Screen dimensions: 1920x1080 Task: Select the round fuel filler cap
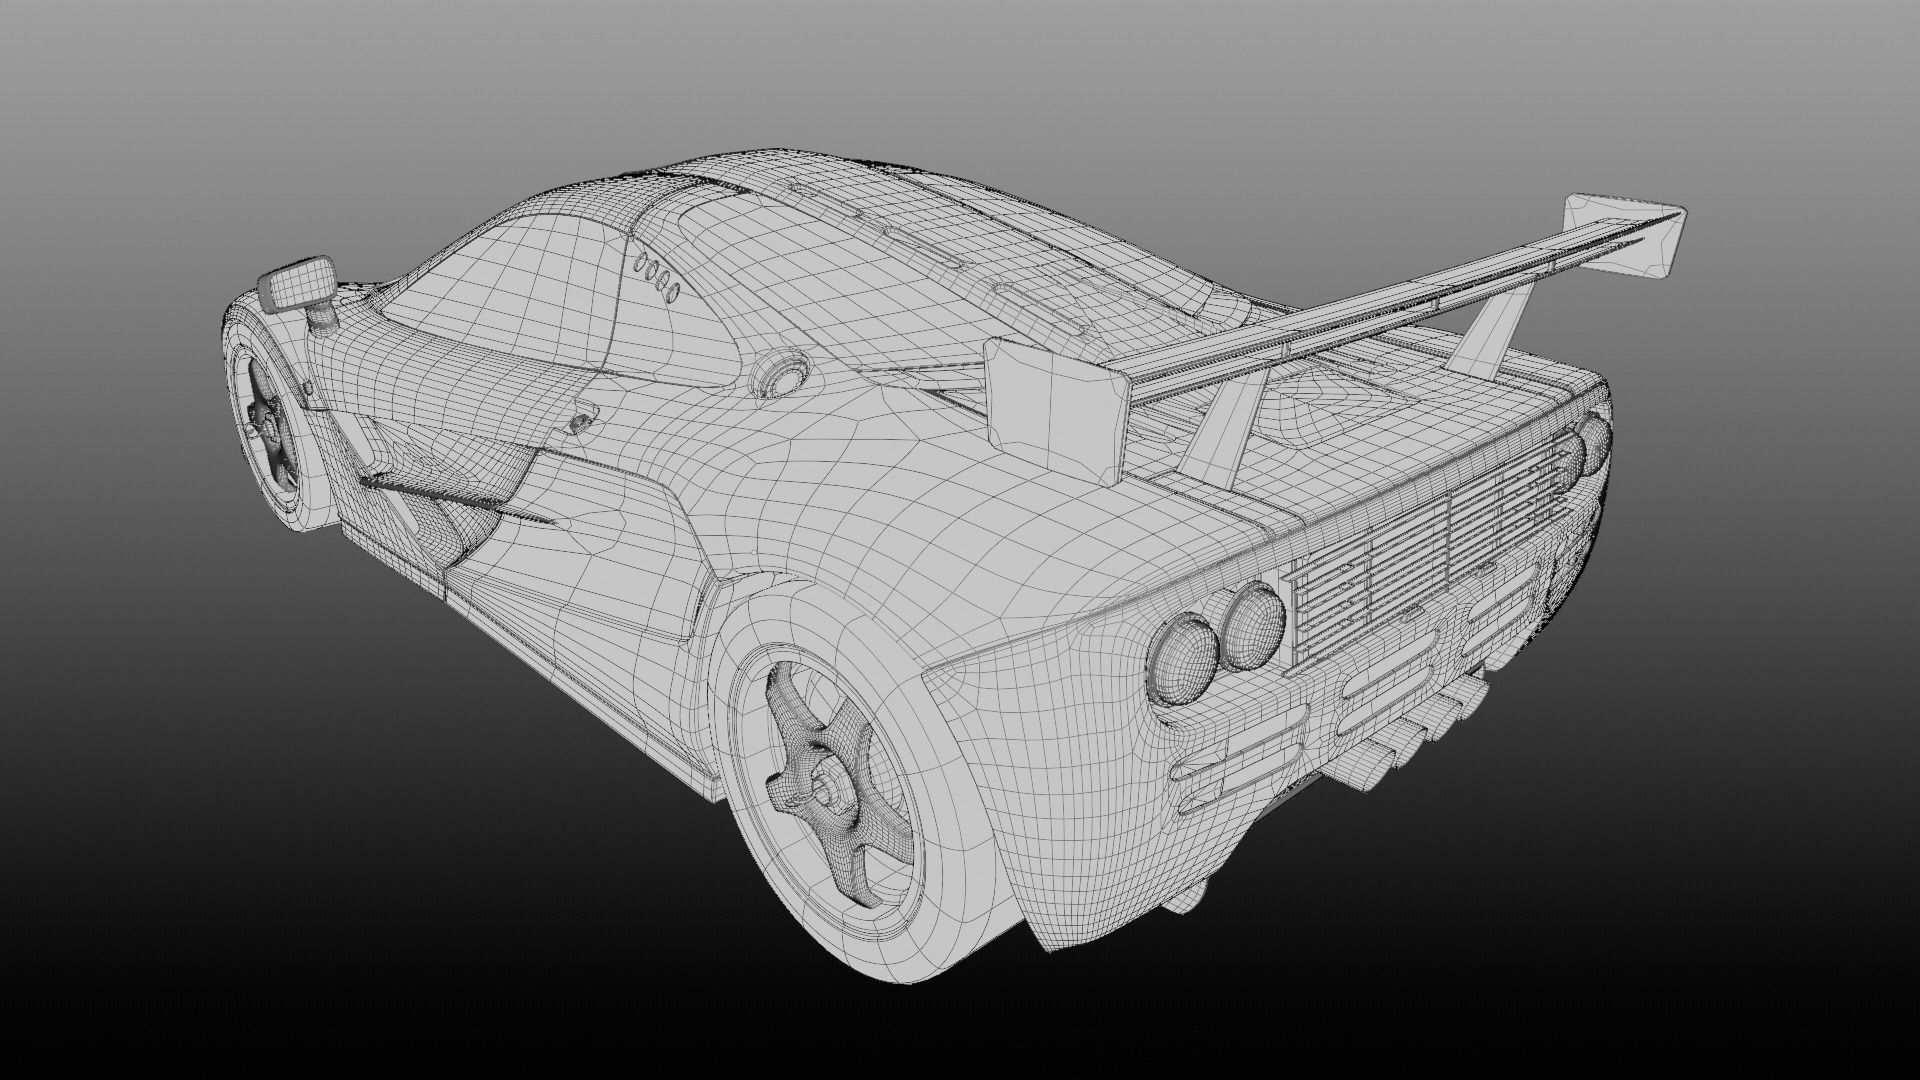(x=781, y=374)
